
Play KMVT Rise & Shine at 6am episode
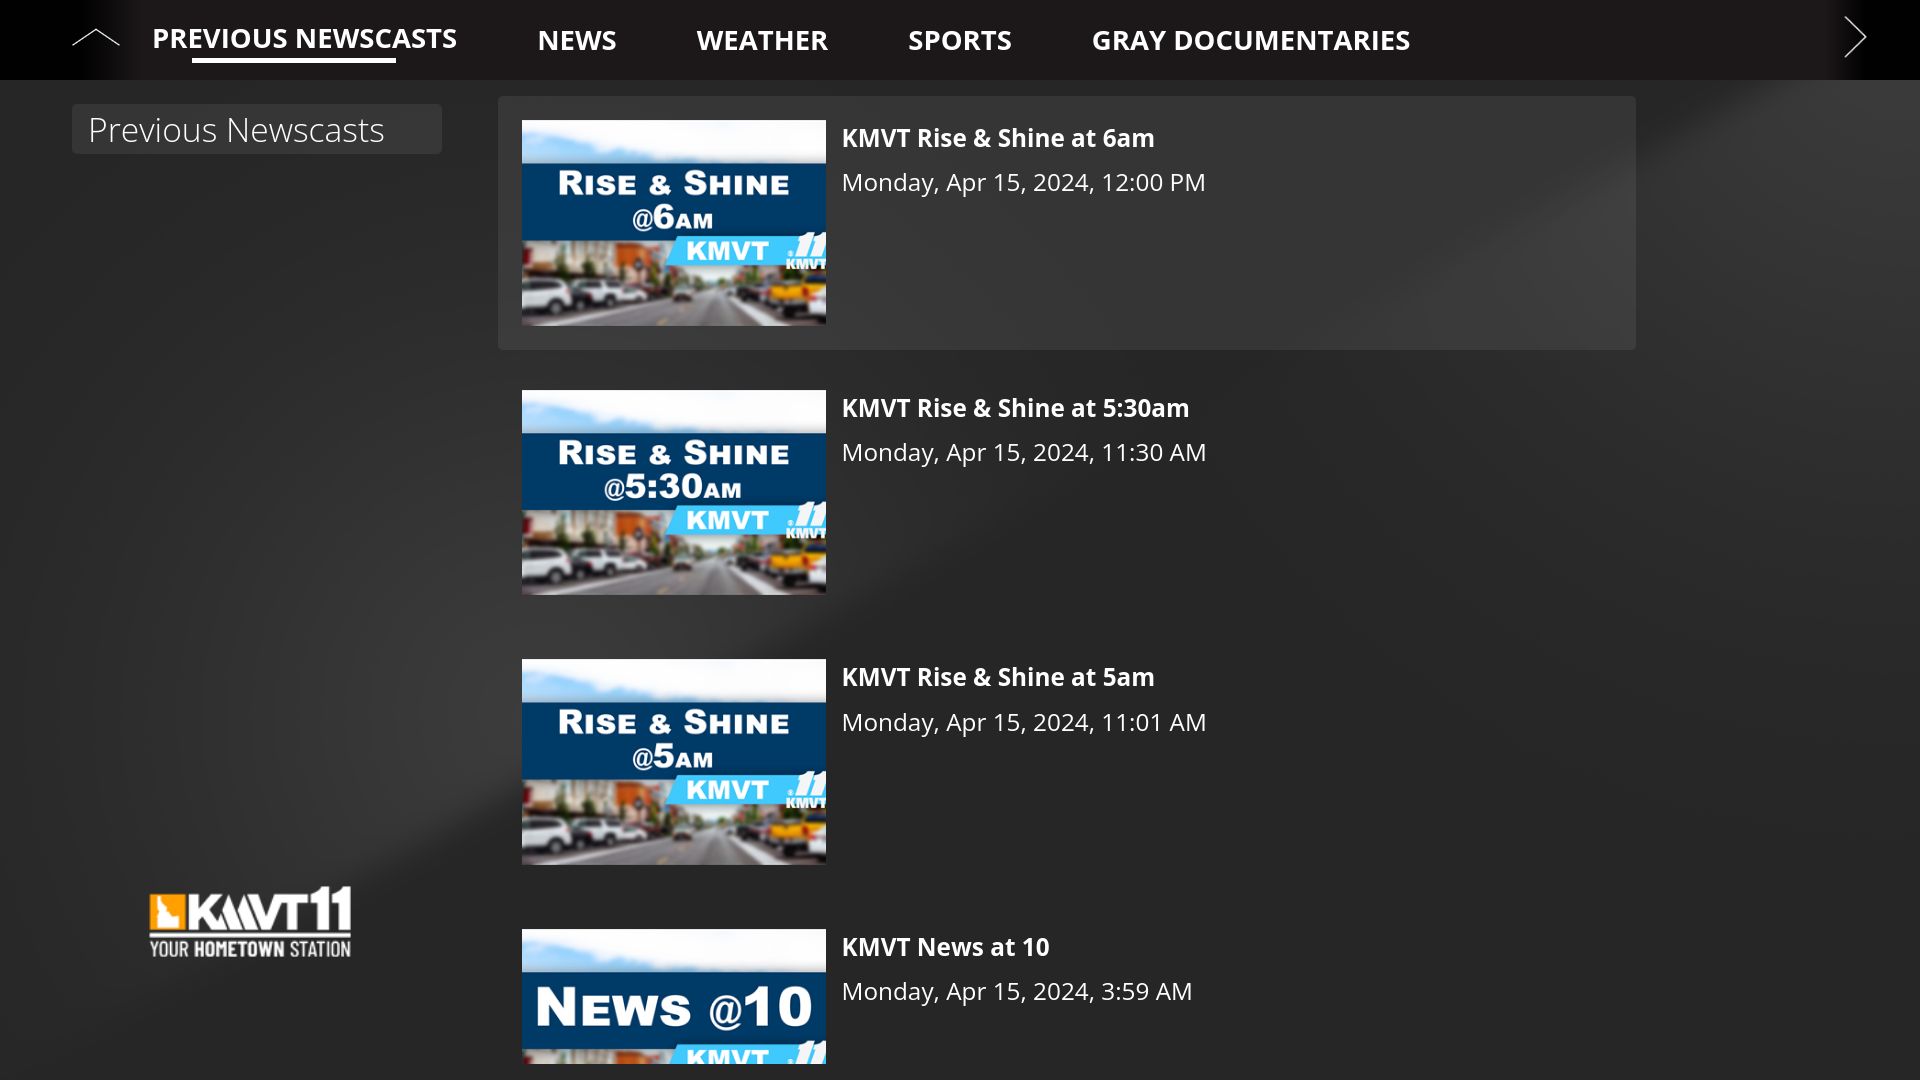999,138
